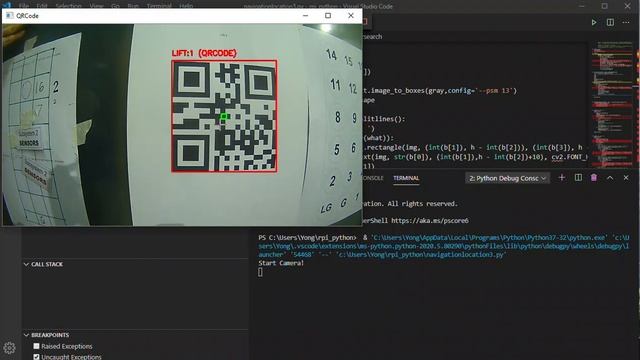The image size is (640, 360).
Task: Open editor More Actions ellipsis menu
Action: pos(626,22)
